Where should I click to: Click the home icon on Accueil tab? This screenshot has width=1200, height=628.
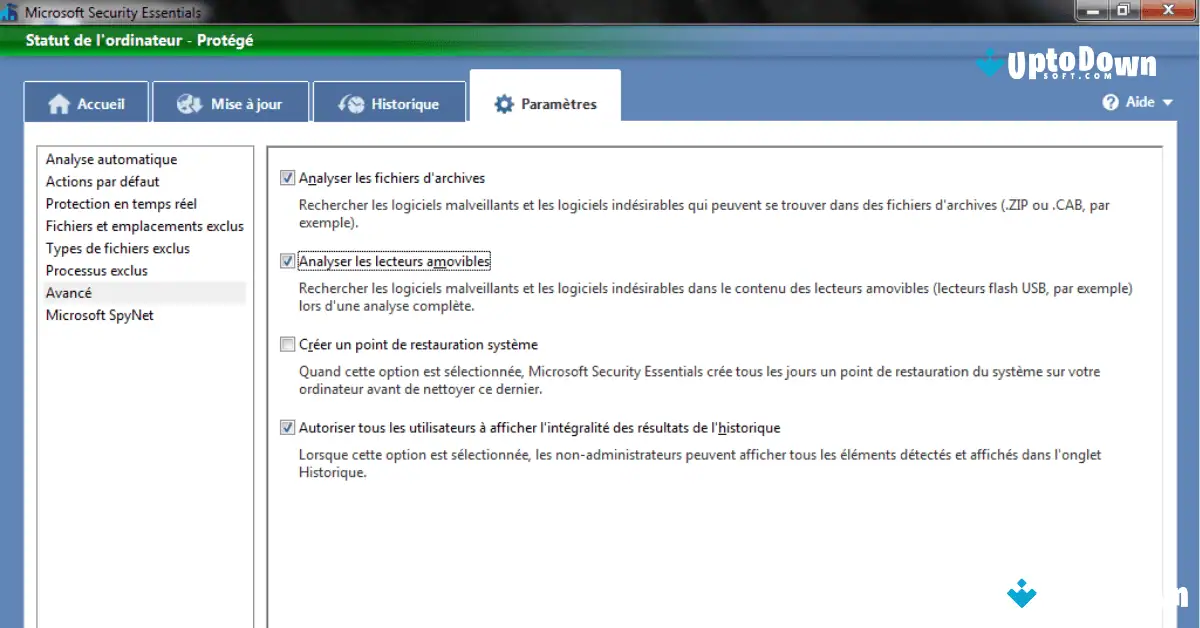point(60,102)
